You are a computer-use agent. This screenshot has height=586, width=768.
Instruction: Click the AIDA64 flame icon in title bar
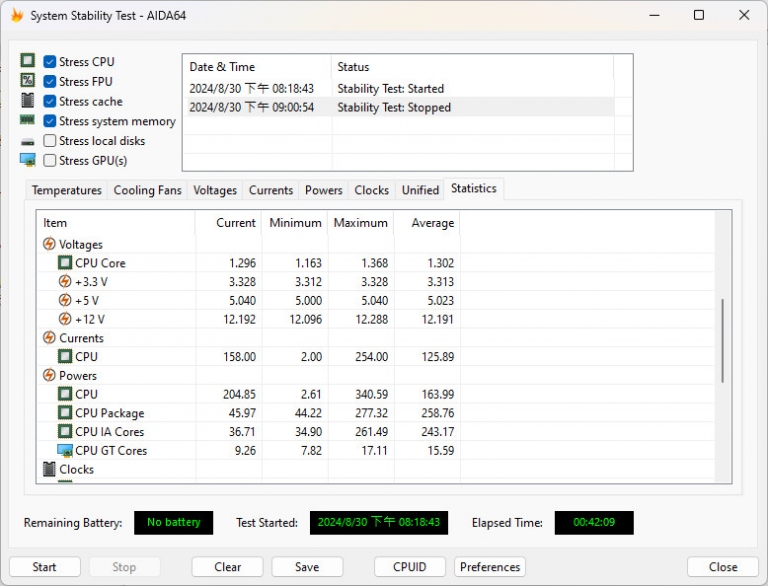[17, 16]
